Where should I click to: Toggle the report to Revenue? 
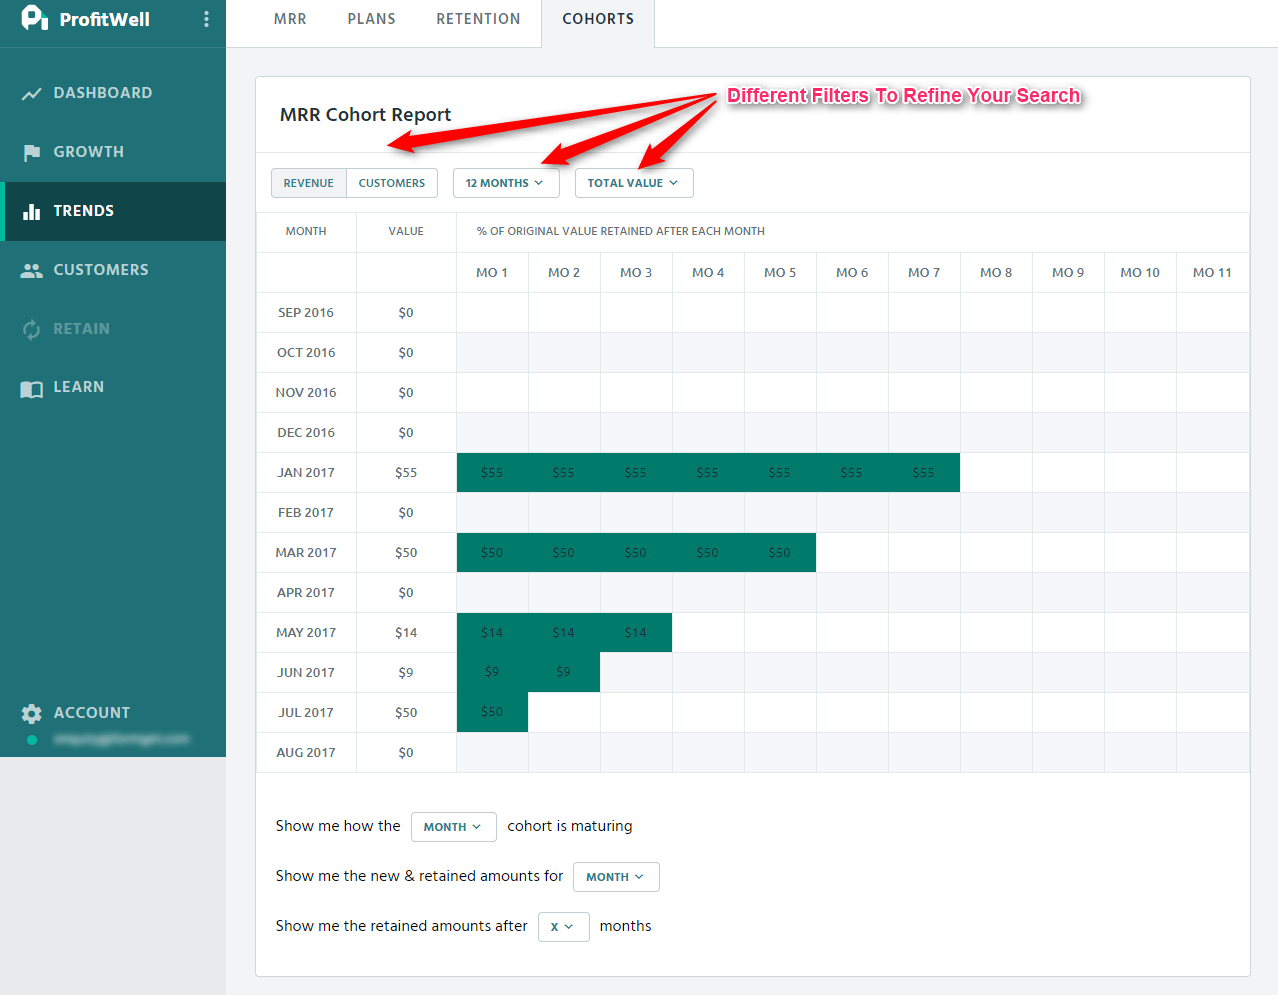click(x=309, y=183)
